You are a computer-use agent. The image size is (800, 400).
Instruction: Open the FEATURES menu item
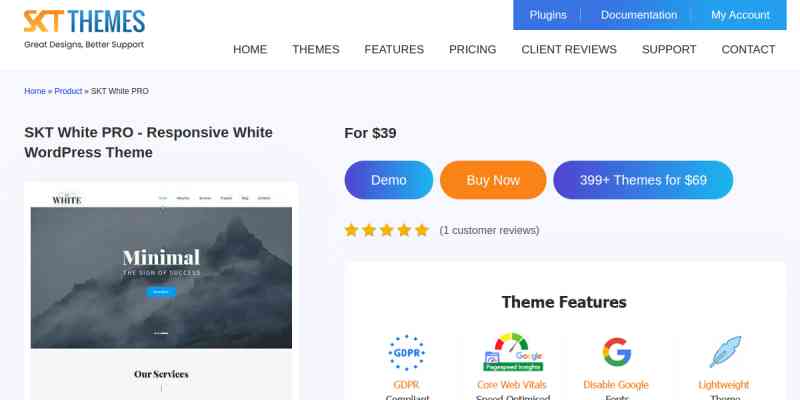point(394,49)
